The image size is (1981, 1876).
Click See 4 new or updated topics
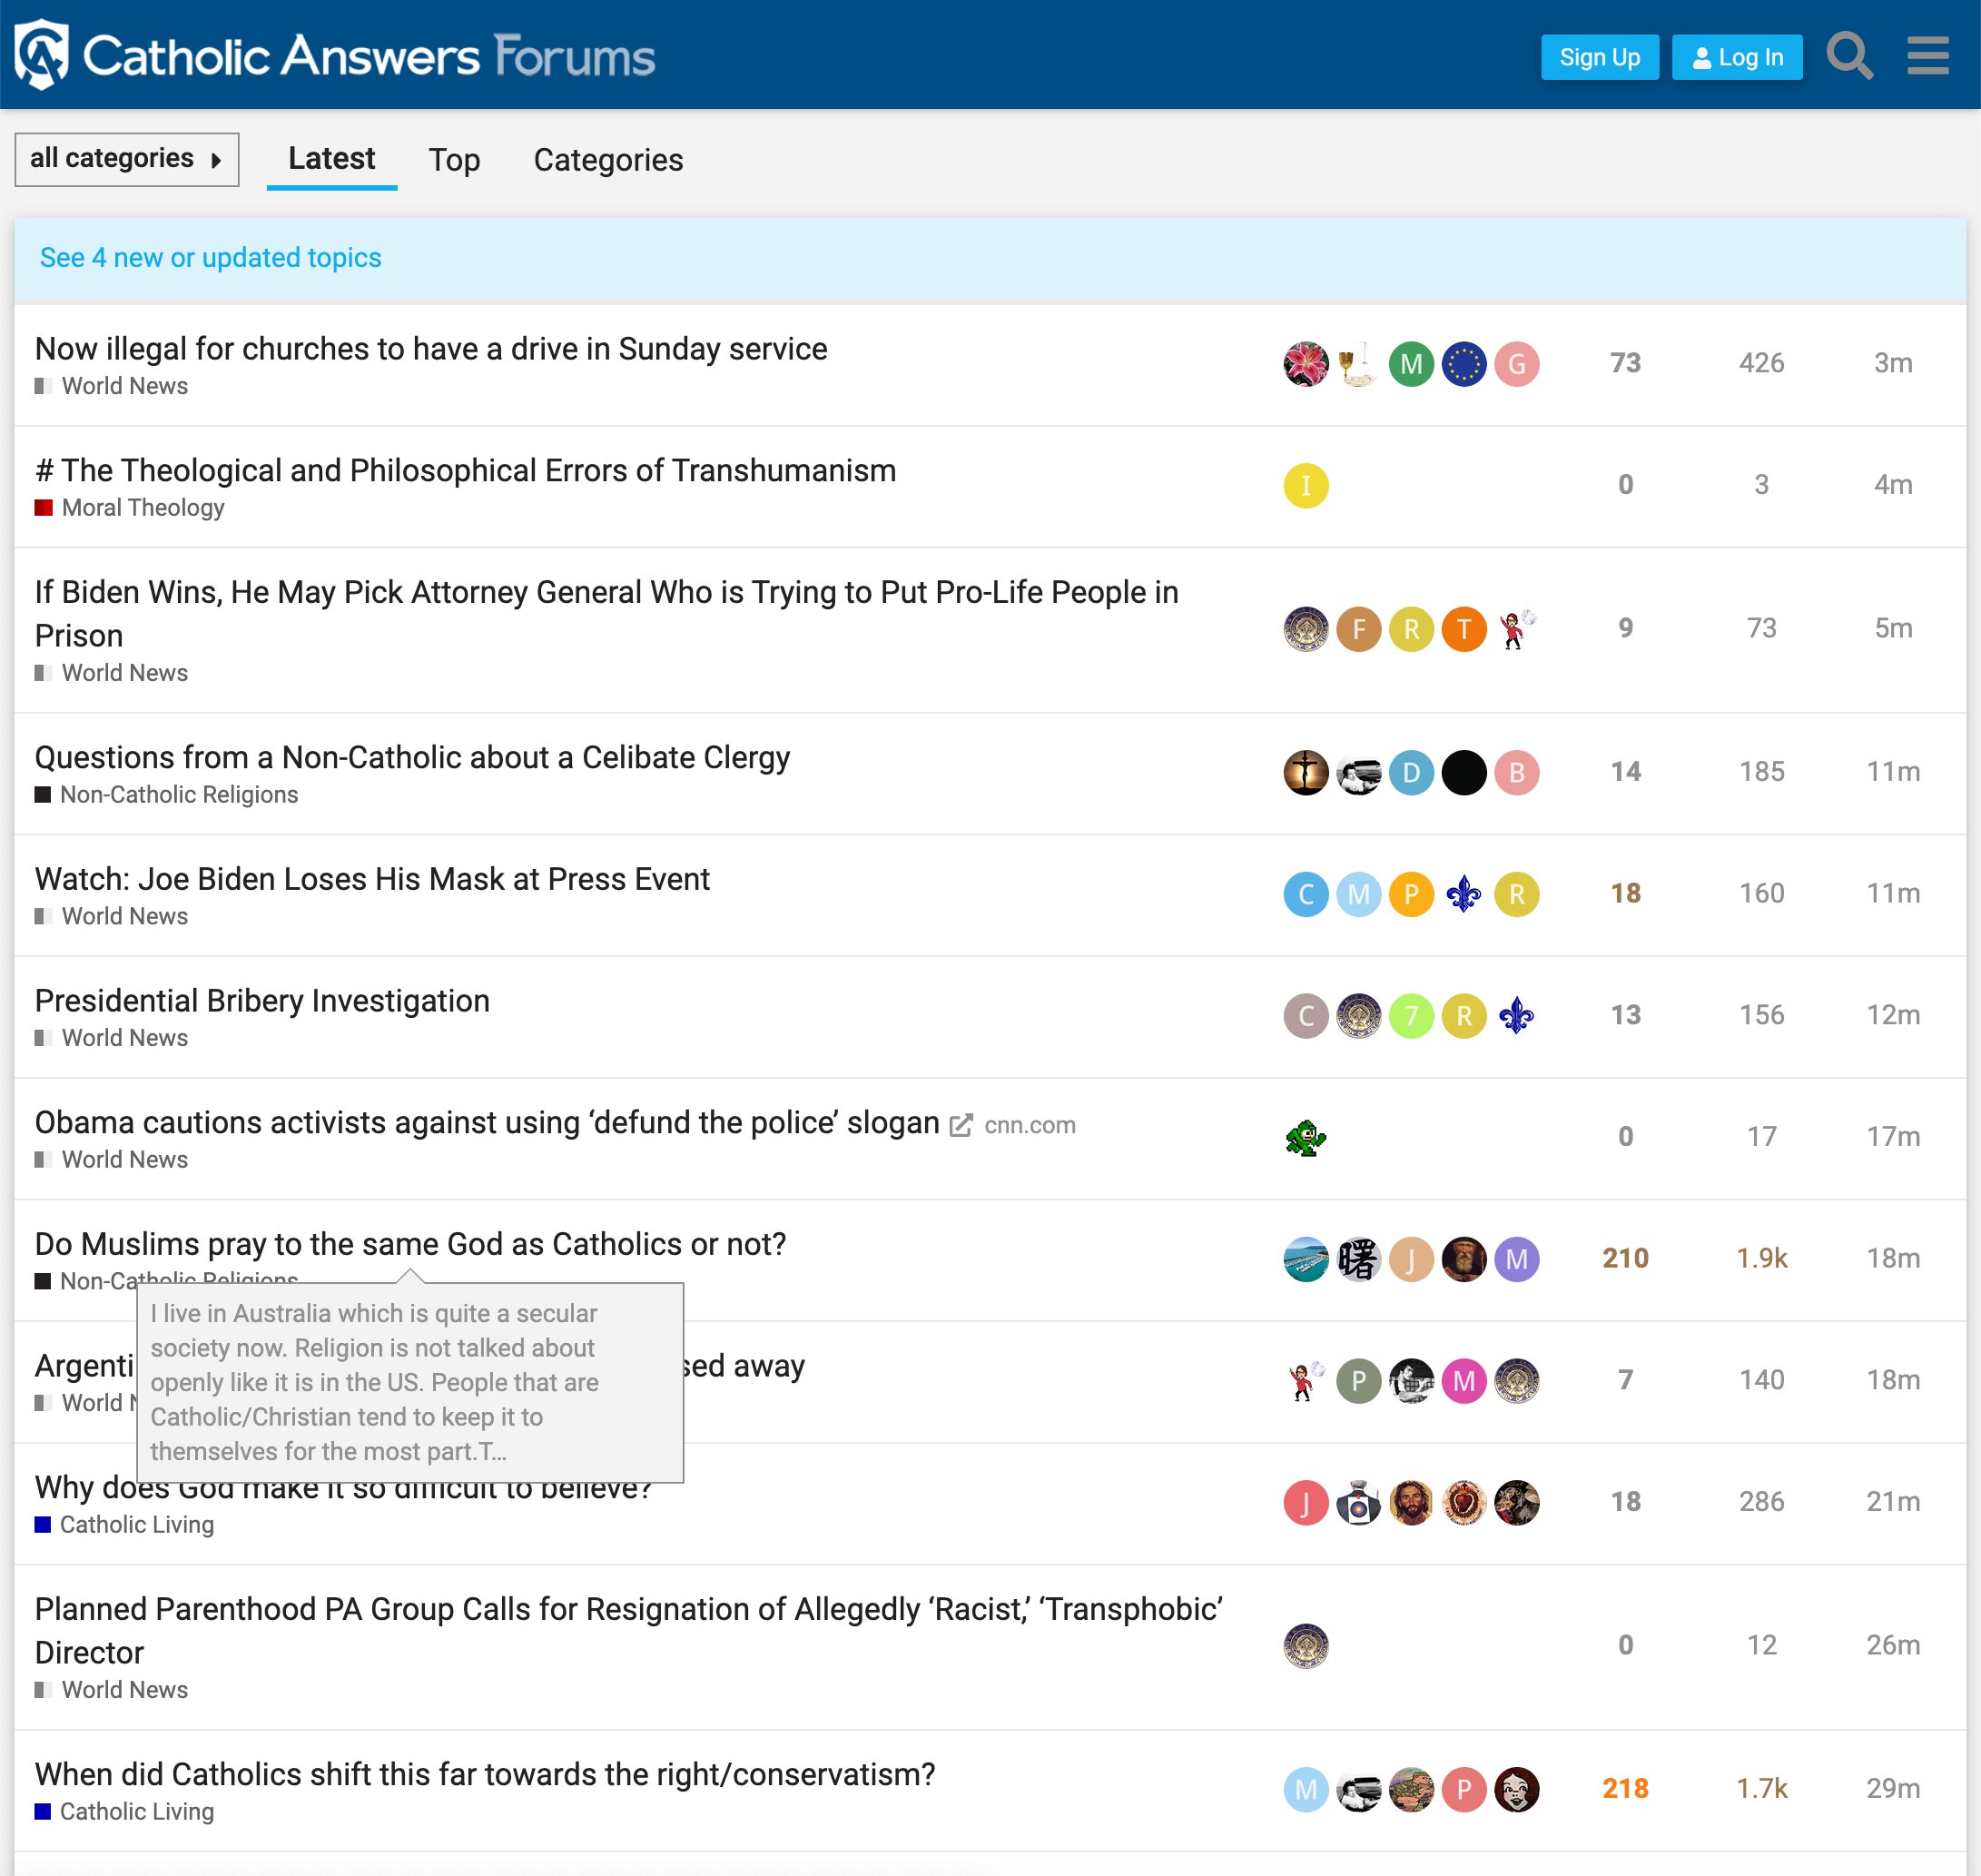(210, 257)
